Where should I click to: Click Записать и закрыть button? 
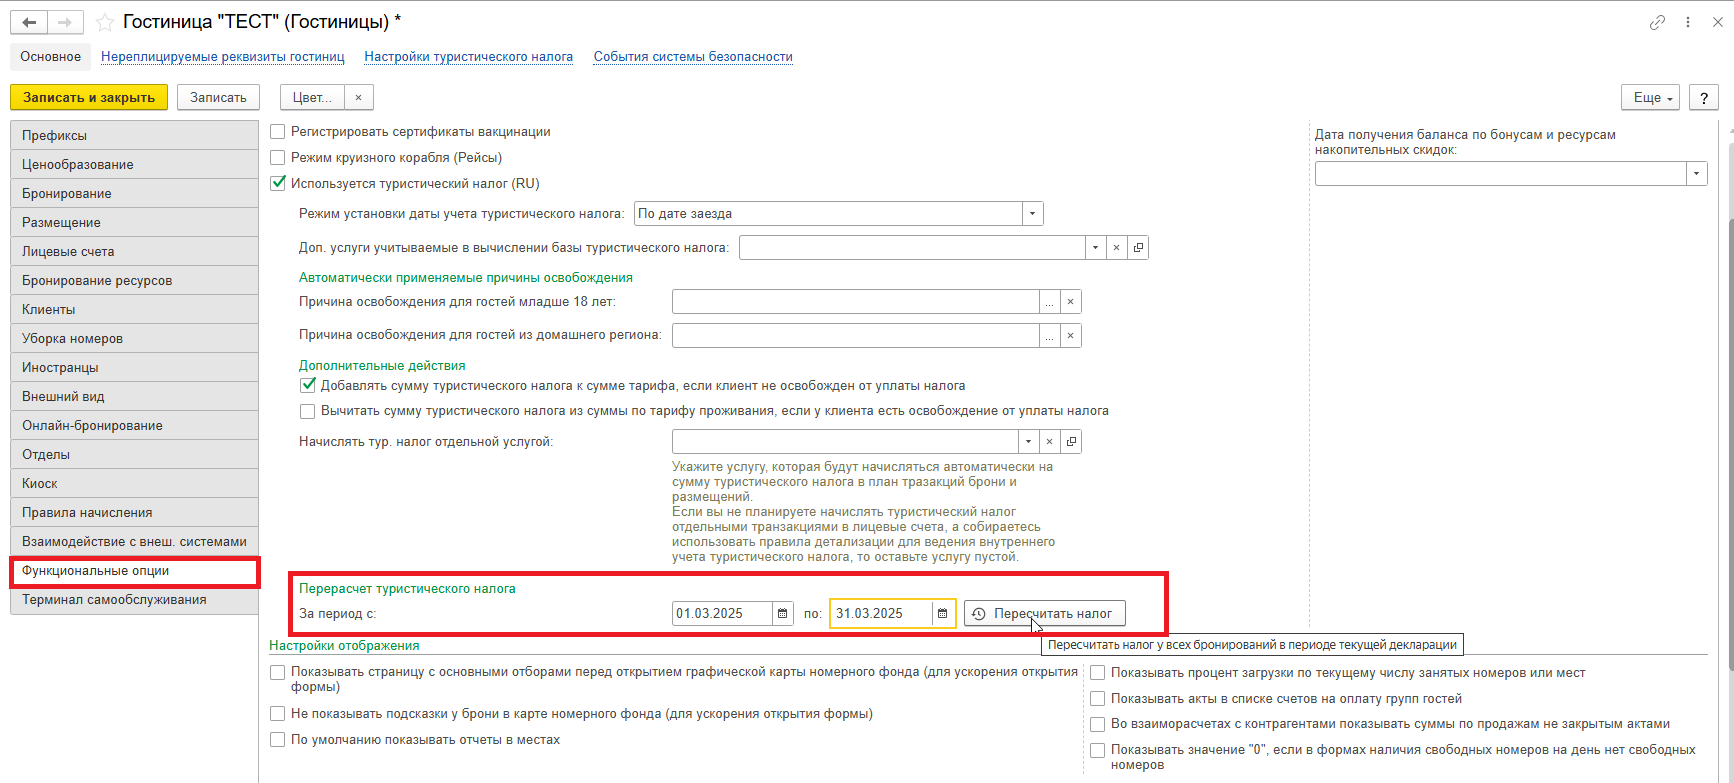point(89,97)
